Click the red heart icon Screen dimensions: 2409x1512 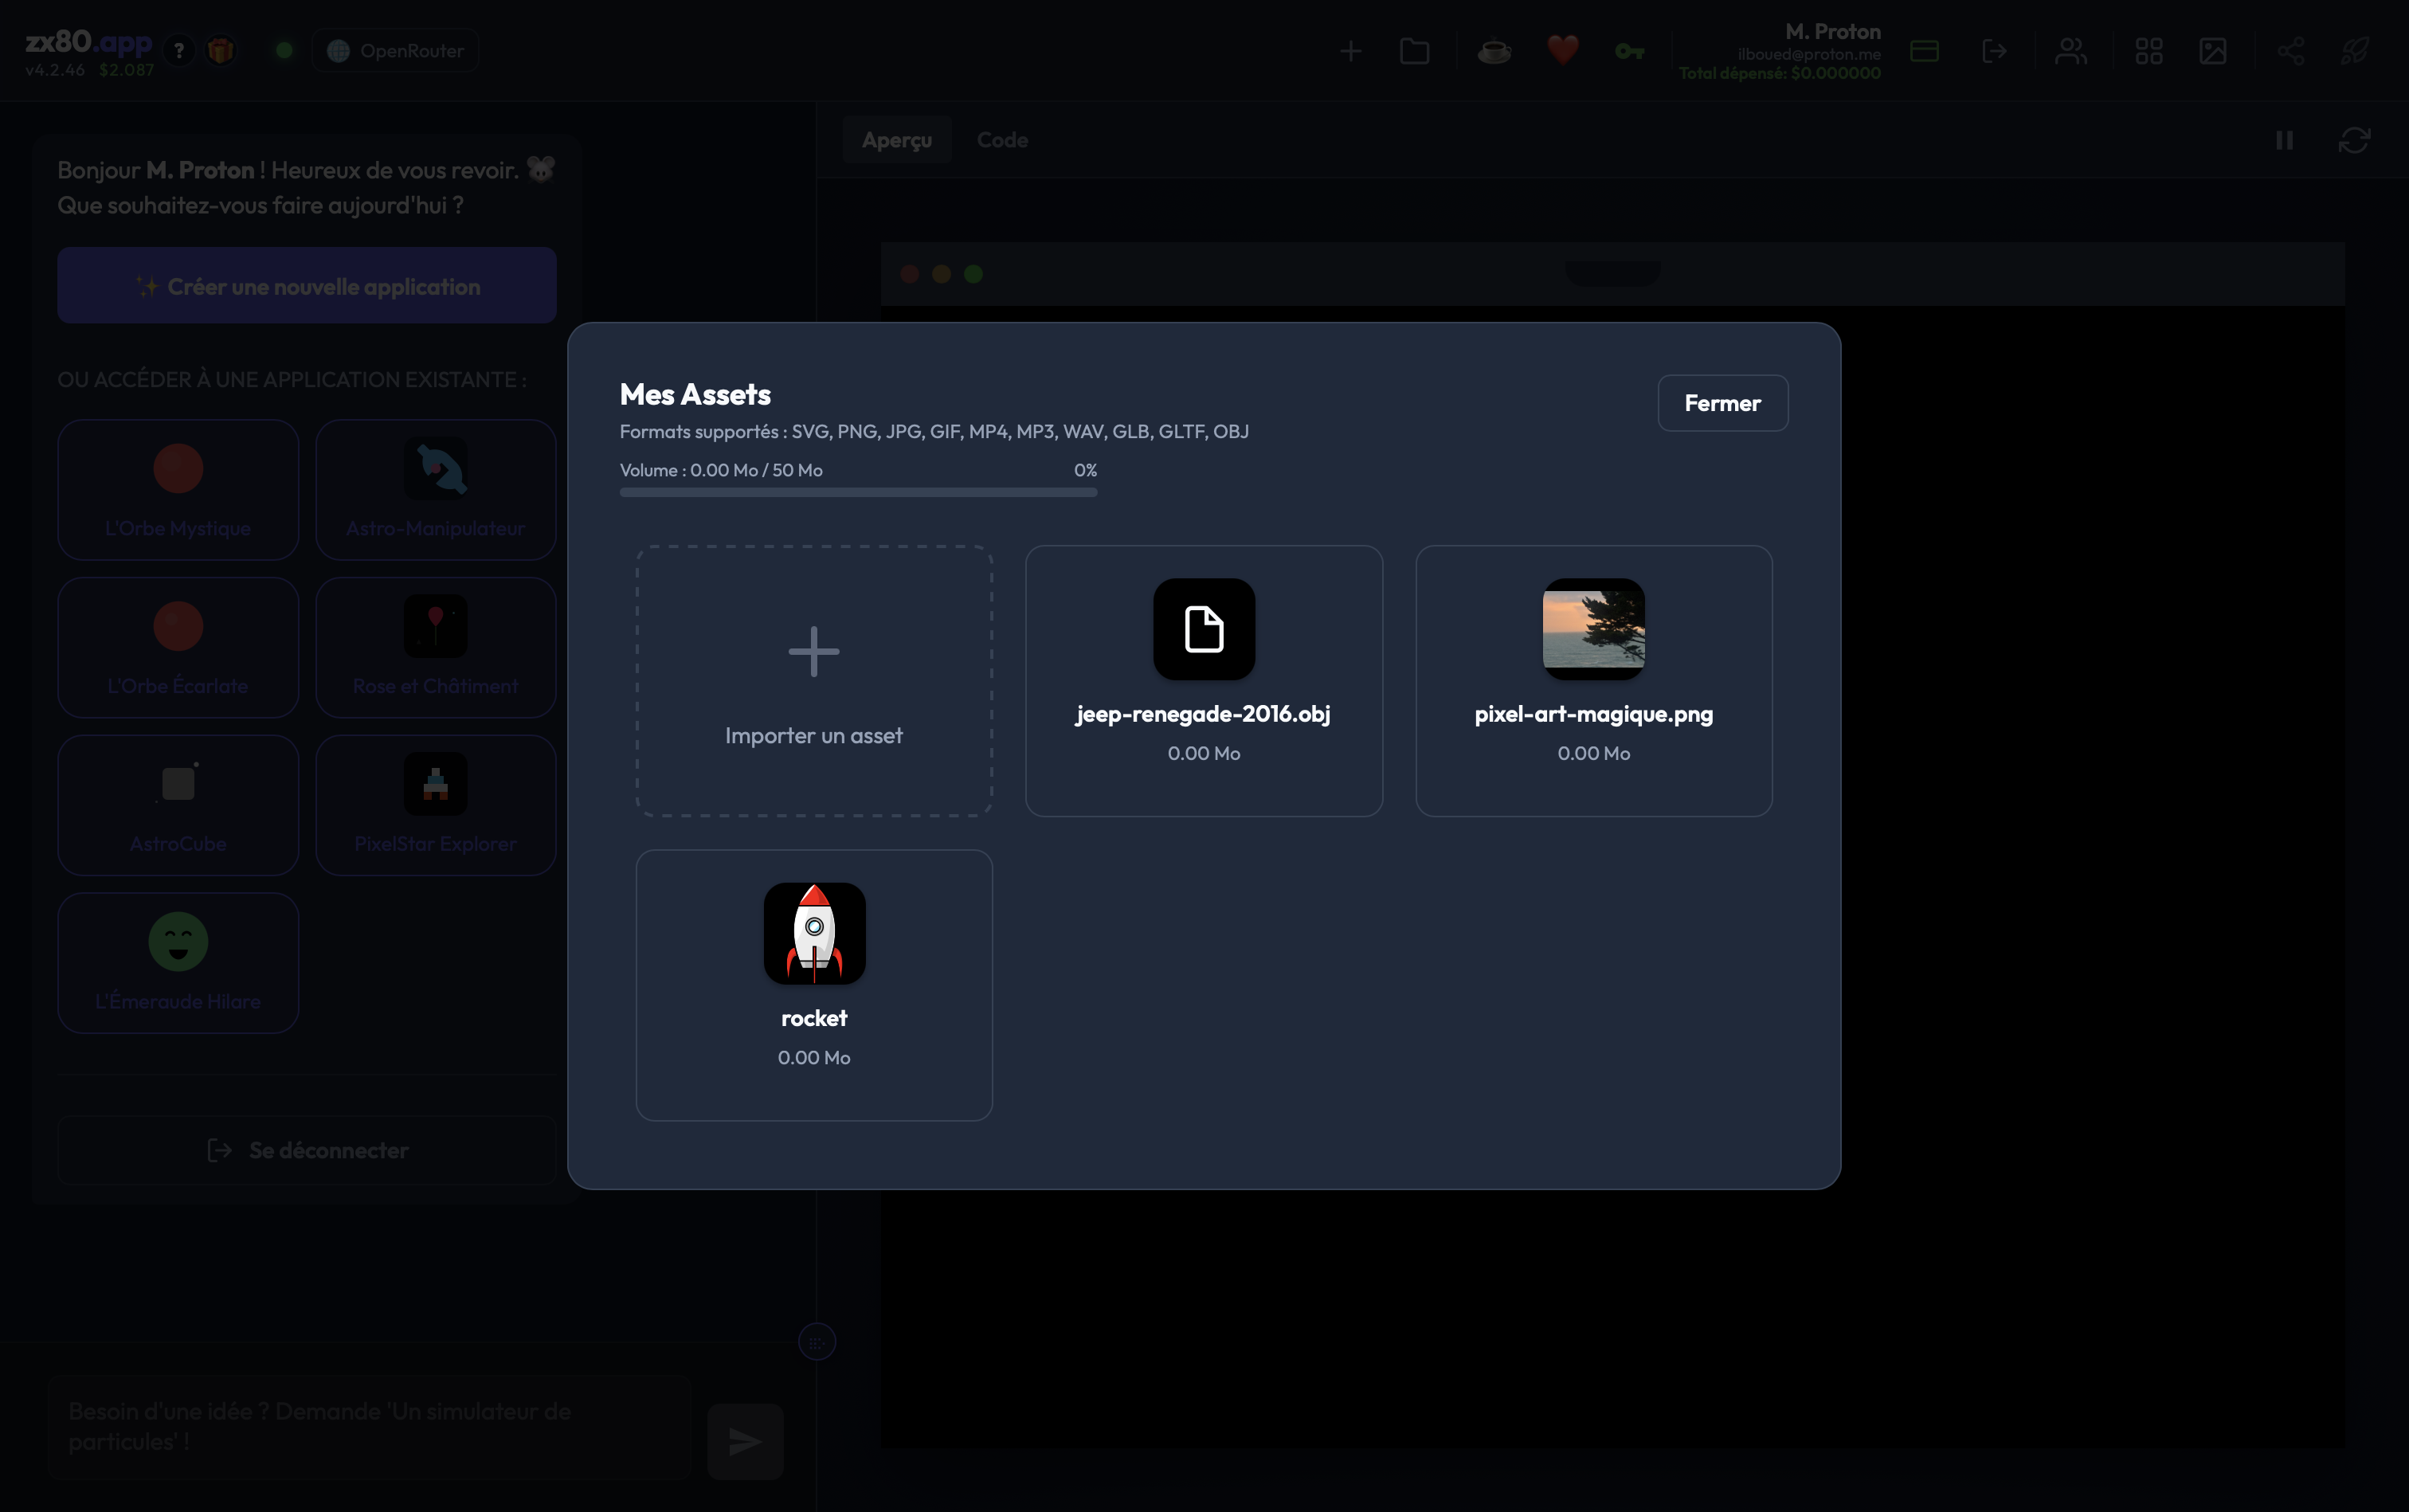pos(1563,50)
